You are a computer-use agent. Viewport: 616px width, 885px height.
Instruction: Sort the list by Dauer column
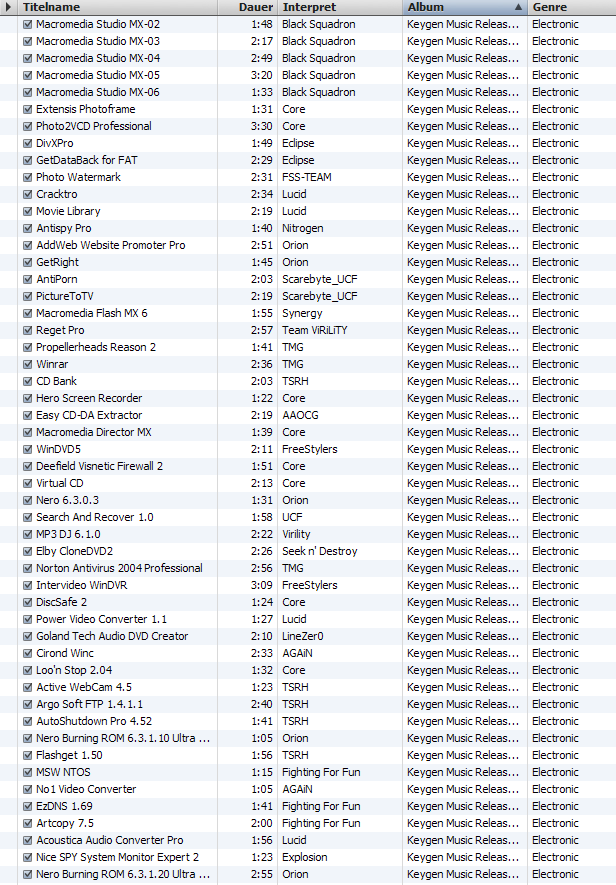256,7
